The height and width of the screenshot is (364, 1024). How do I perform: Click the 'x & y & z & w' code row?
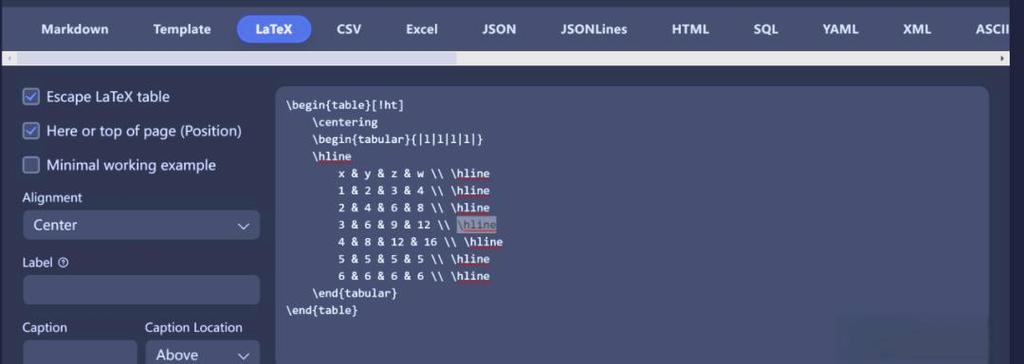pyautogui.click(x=414, y=174)
